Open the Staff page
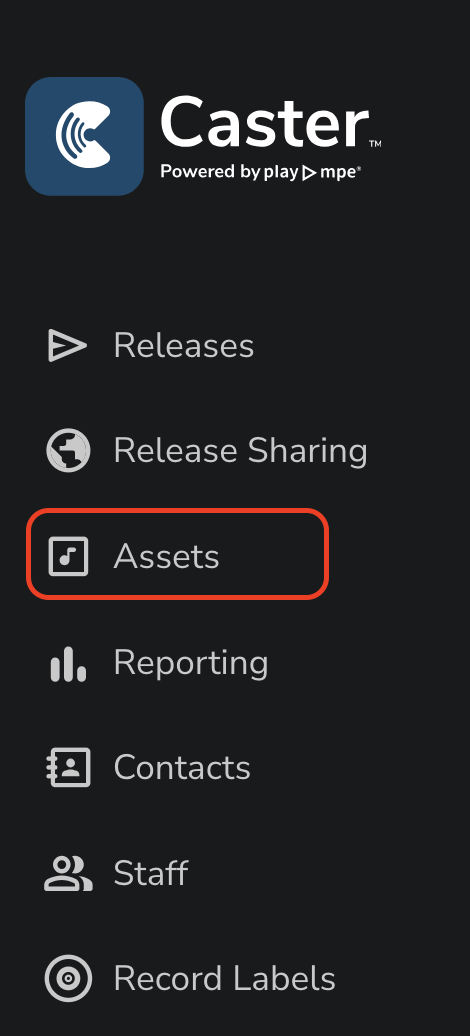 151,873
